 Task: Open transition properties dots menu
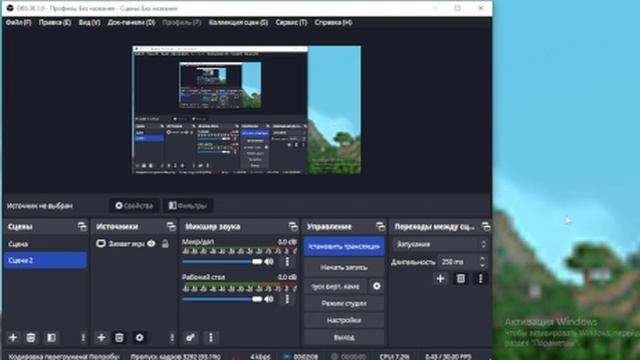coord(480,279)
